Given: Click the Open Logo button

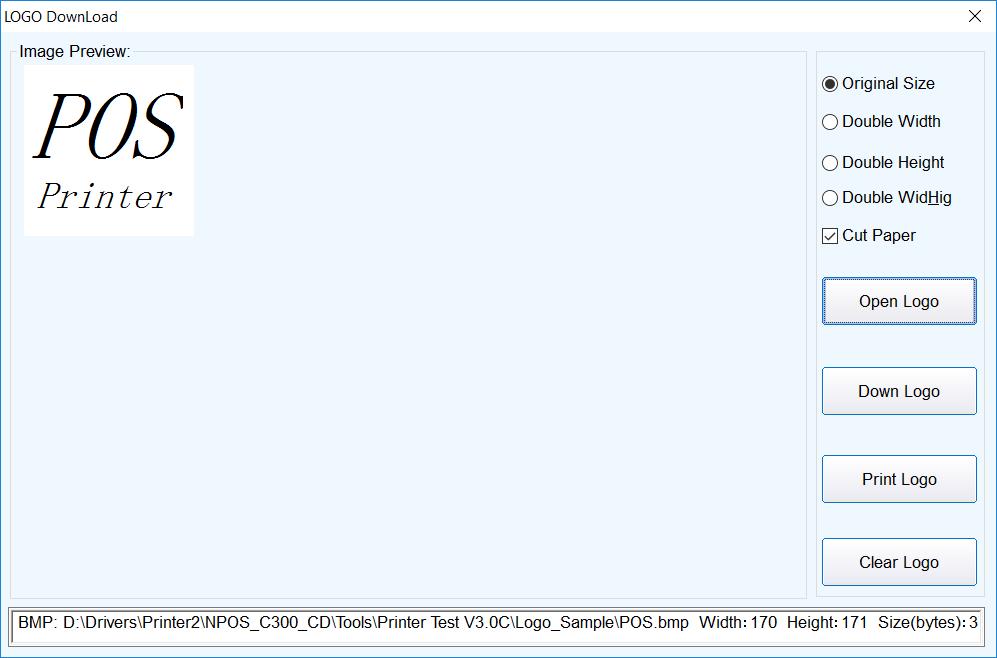Looking at the screenshot, I should (x=899, y=301).
